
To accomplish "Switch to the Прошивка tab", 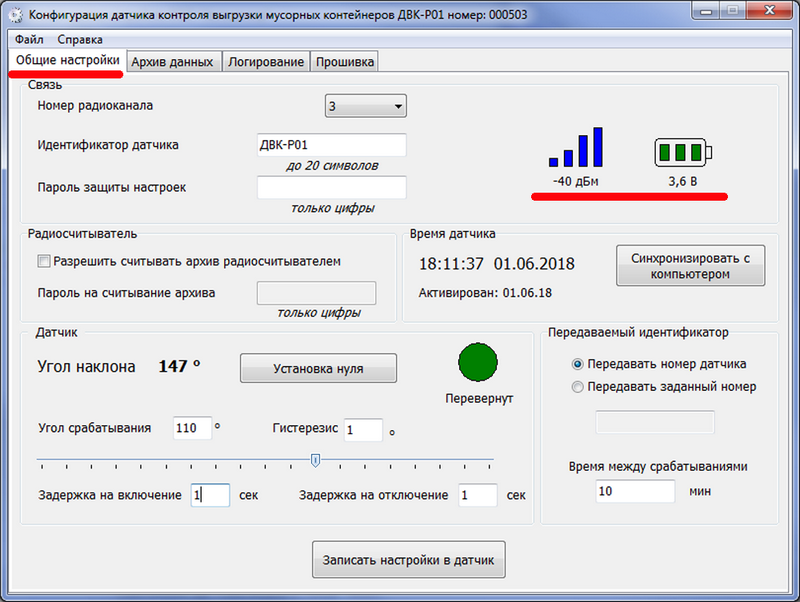I will pyautogui.click(x=345, y=62).
